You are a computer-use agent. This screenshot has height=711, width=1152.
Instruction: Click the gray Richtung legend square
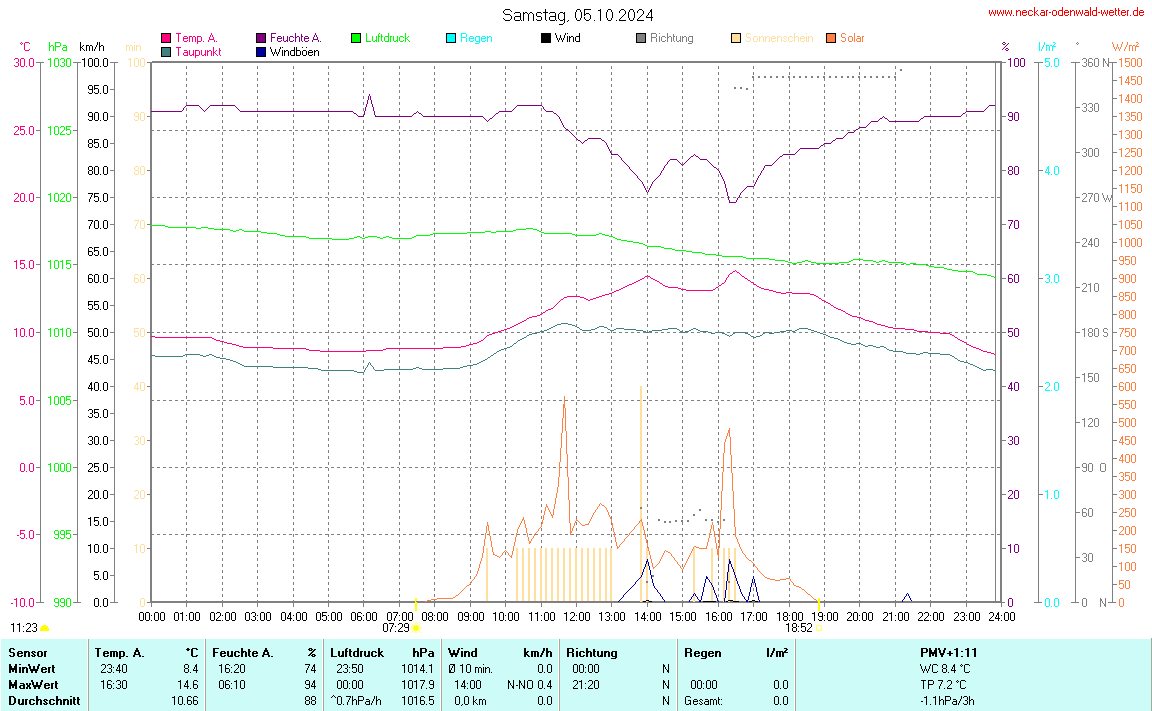[641, 38]
